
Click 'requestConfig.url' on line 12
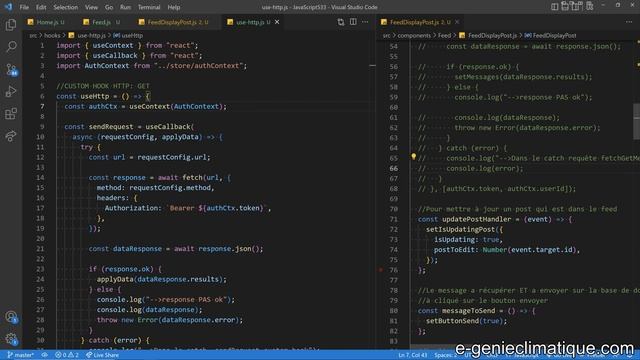(x=172, y=158)
